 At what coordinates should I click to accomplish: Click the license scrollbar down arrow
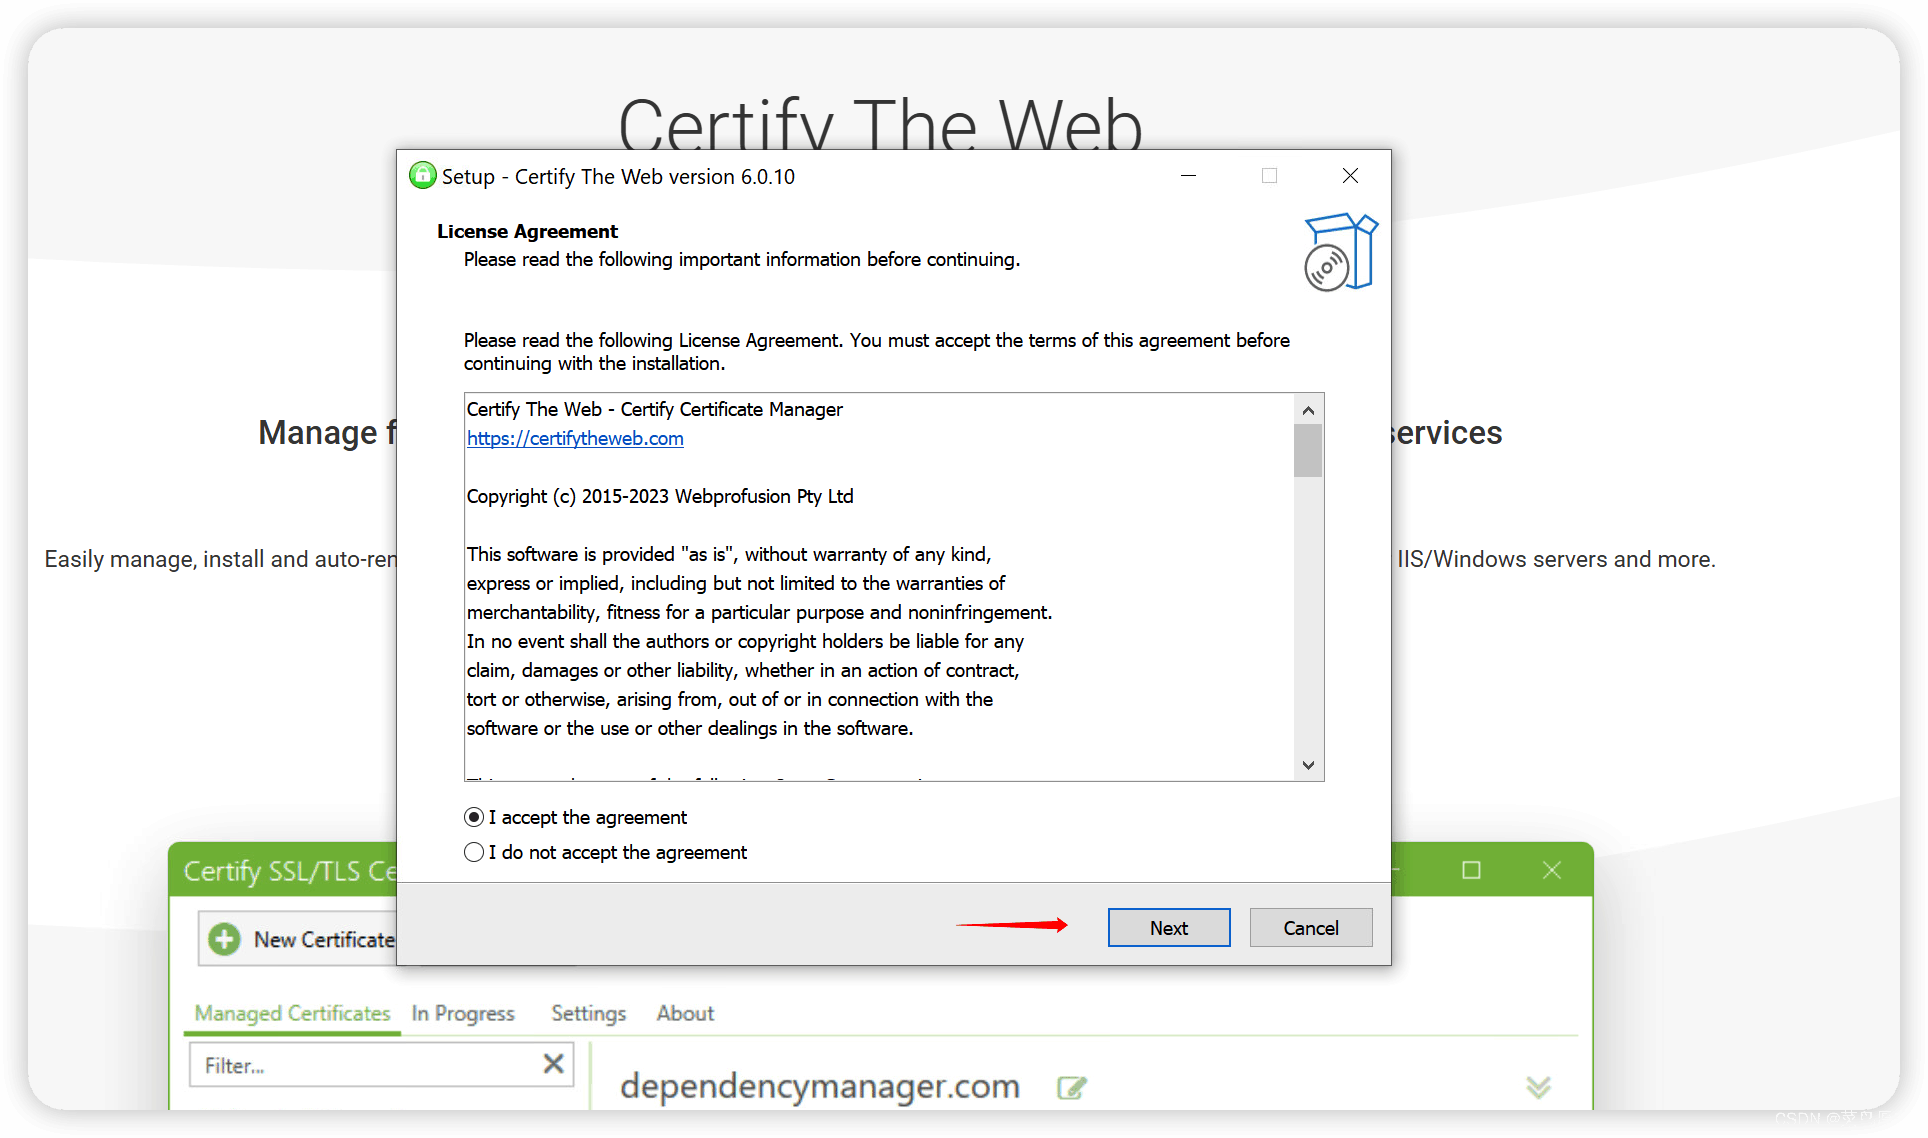point(1308,765)
